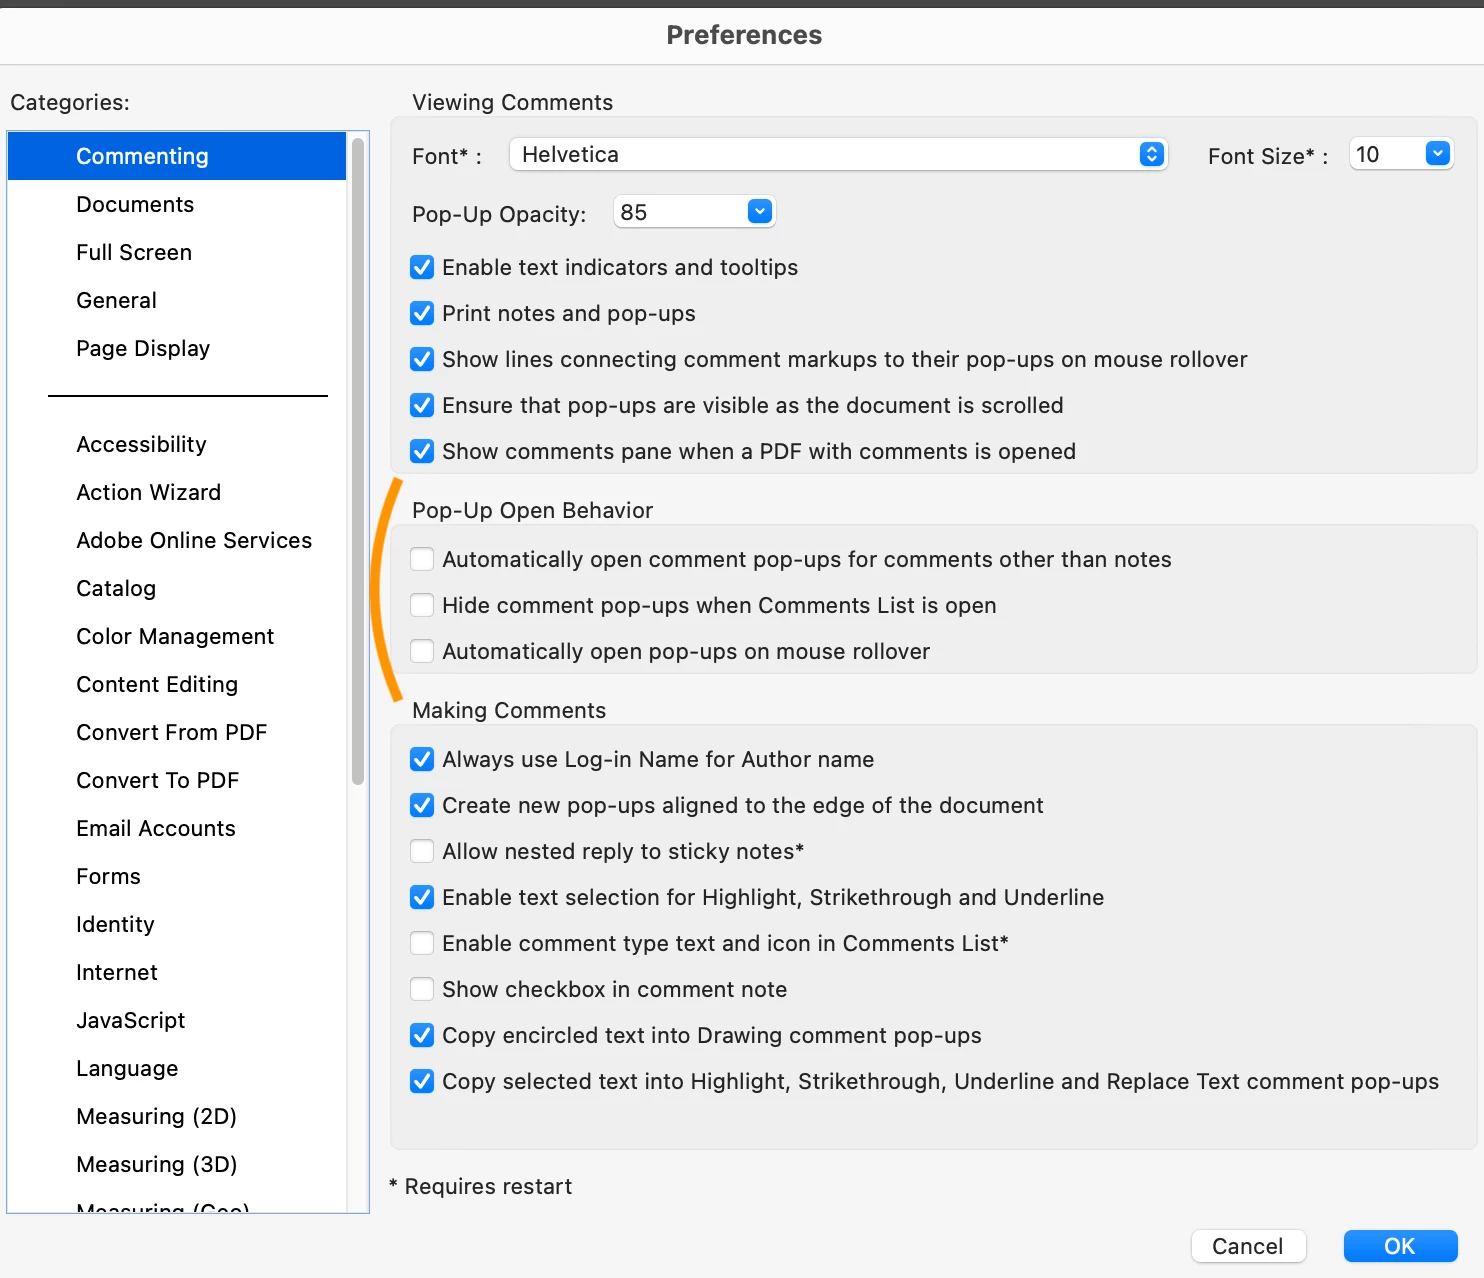Toggle Print notes and pop-ups checkbox
Image resolution: width=1484 pixels, height=1278 pixels.
coord(422,314)
